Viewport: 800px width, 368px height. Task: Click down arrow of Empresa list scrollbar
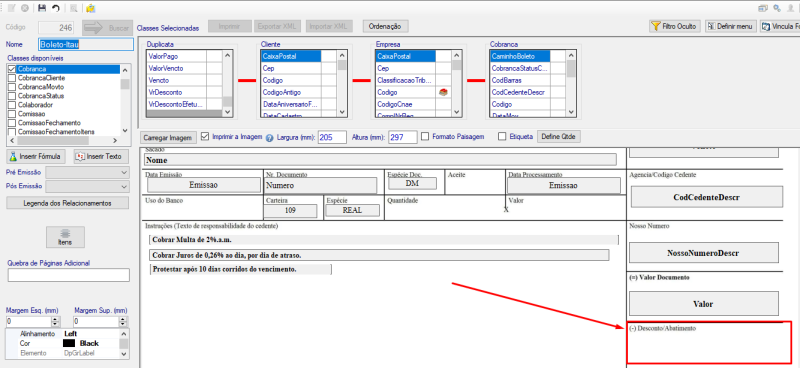click(457, 112)
